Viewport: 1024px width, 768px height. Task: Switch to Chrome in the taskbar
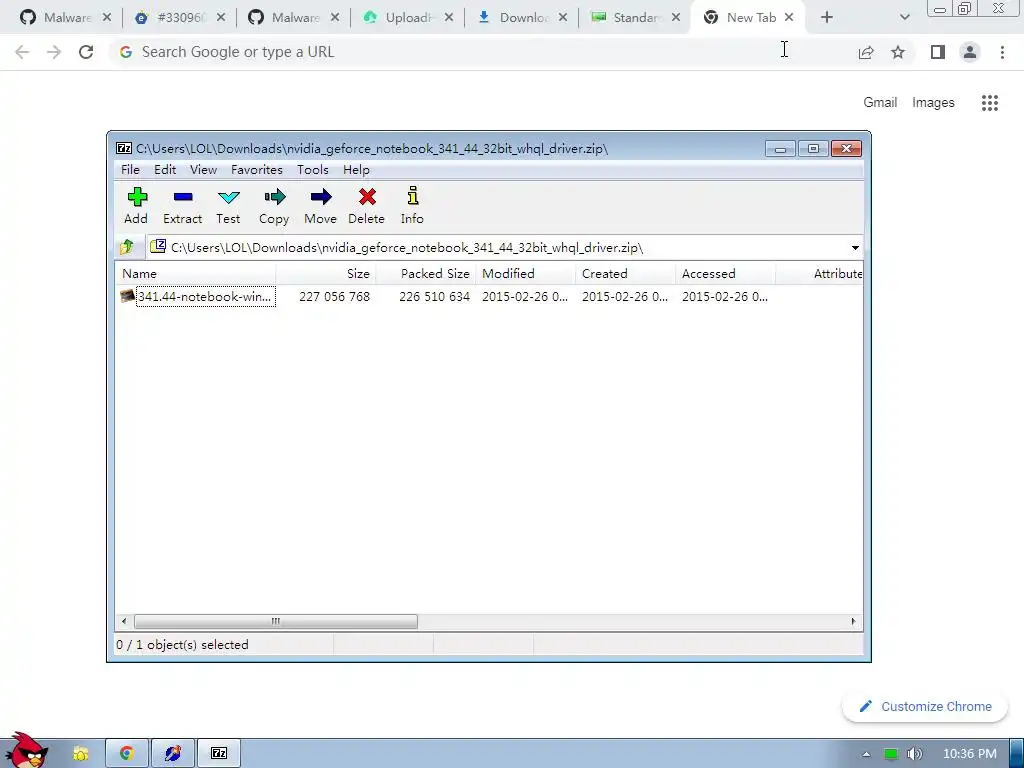(127, 754)
